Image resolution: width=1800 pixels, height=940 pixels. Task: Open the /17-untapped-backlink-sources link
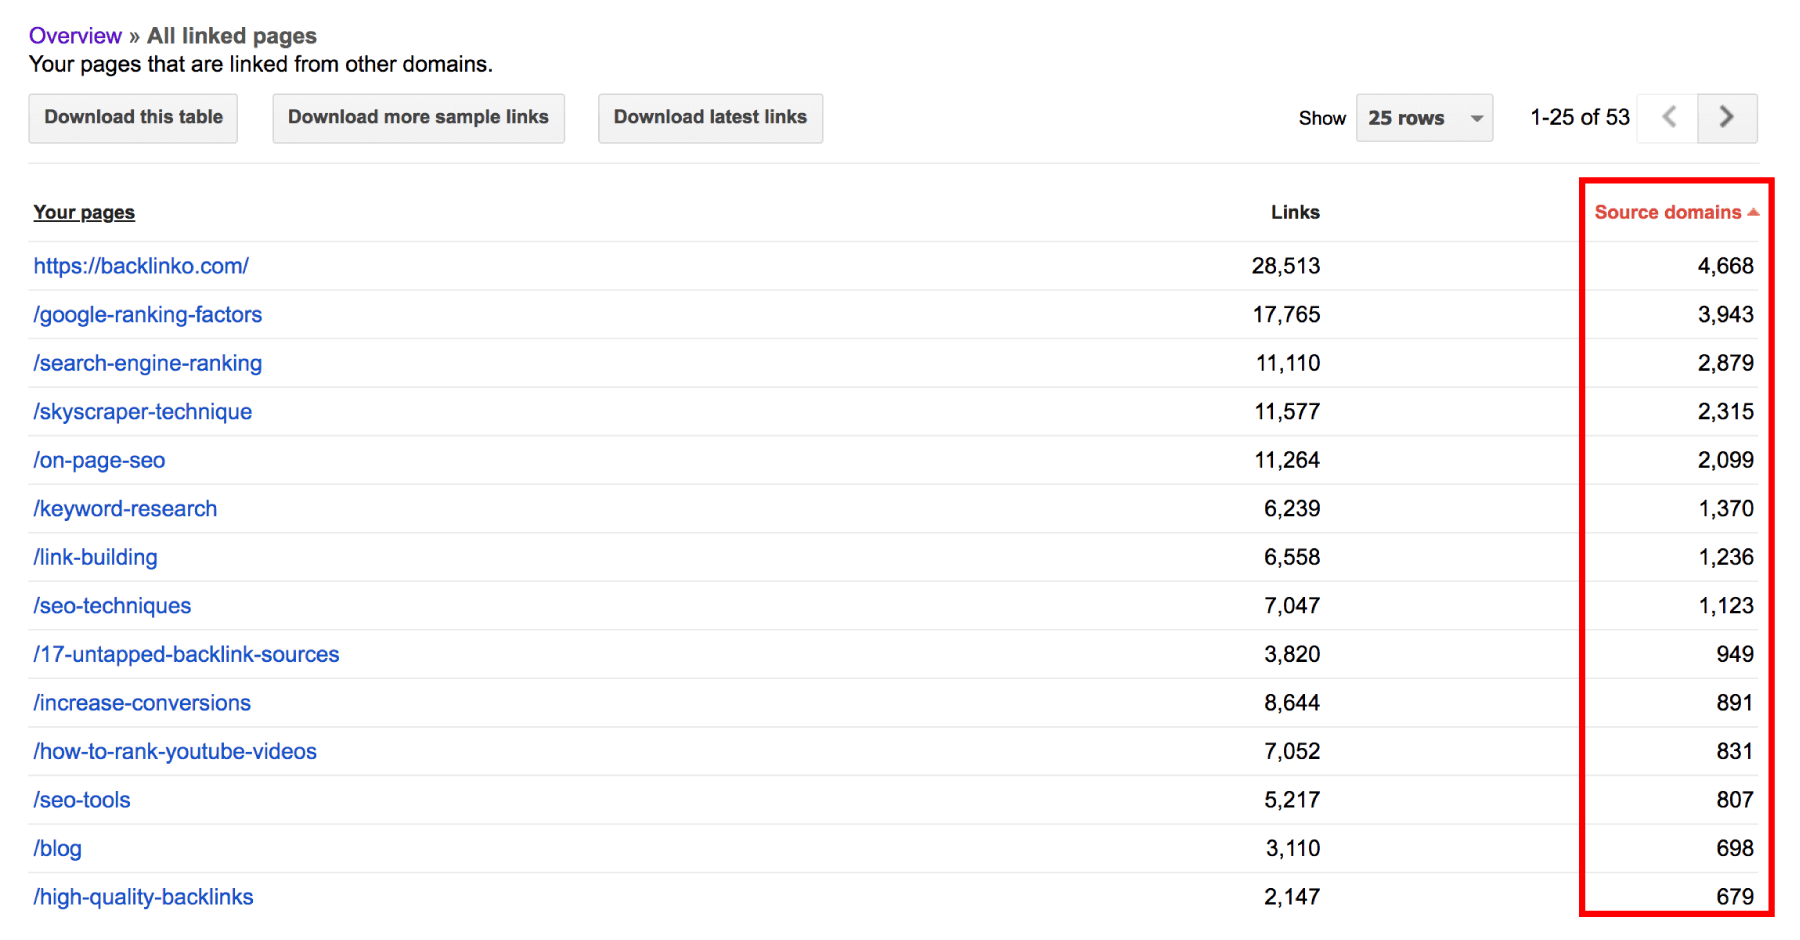pyautogui.click(x=186, y=654)
